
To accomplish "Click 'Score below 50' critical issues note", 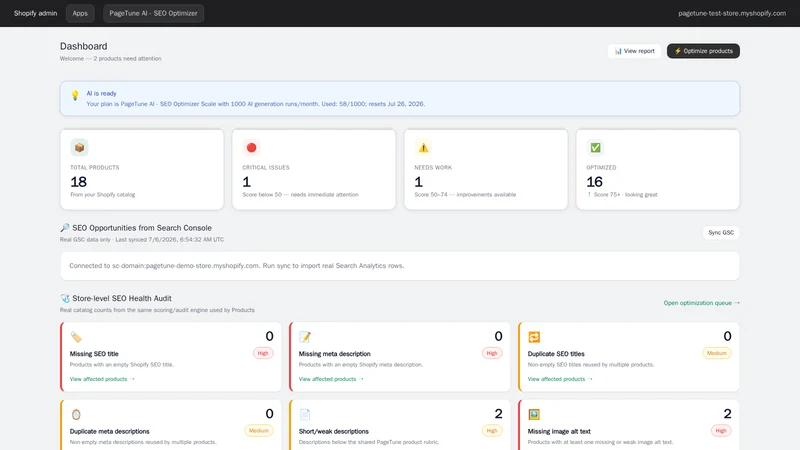I will [x=301, y=194].
